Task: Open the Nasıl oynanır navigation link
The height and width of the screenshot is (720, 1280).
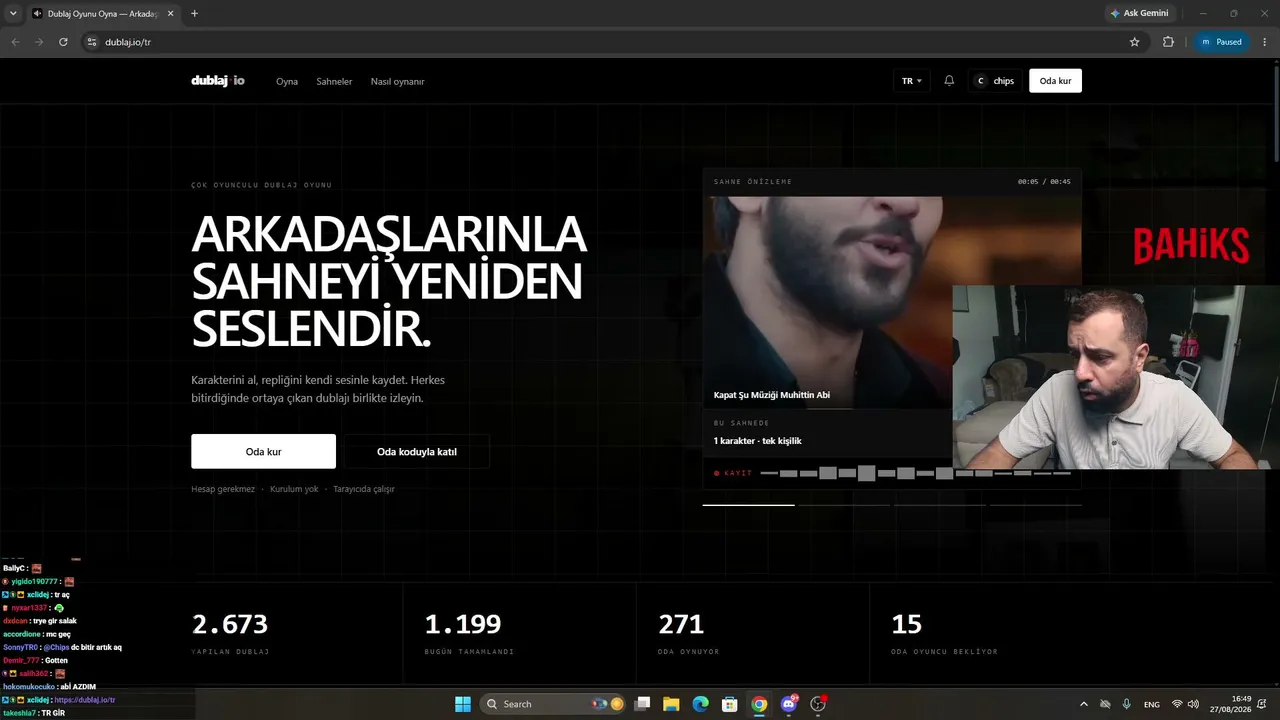Action: (397, 81)
